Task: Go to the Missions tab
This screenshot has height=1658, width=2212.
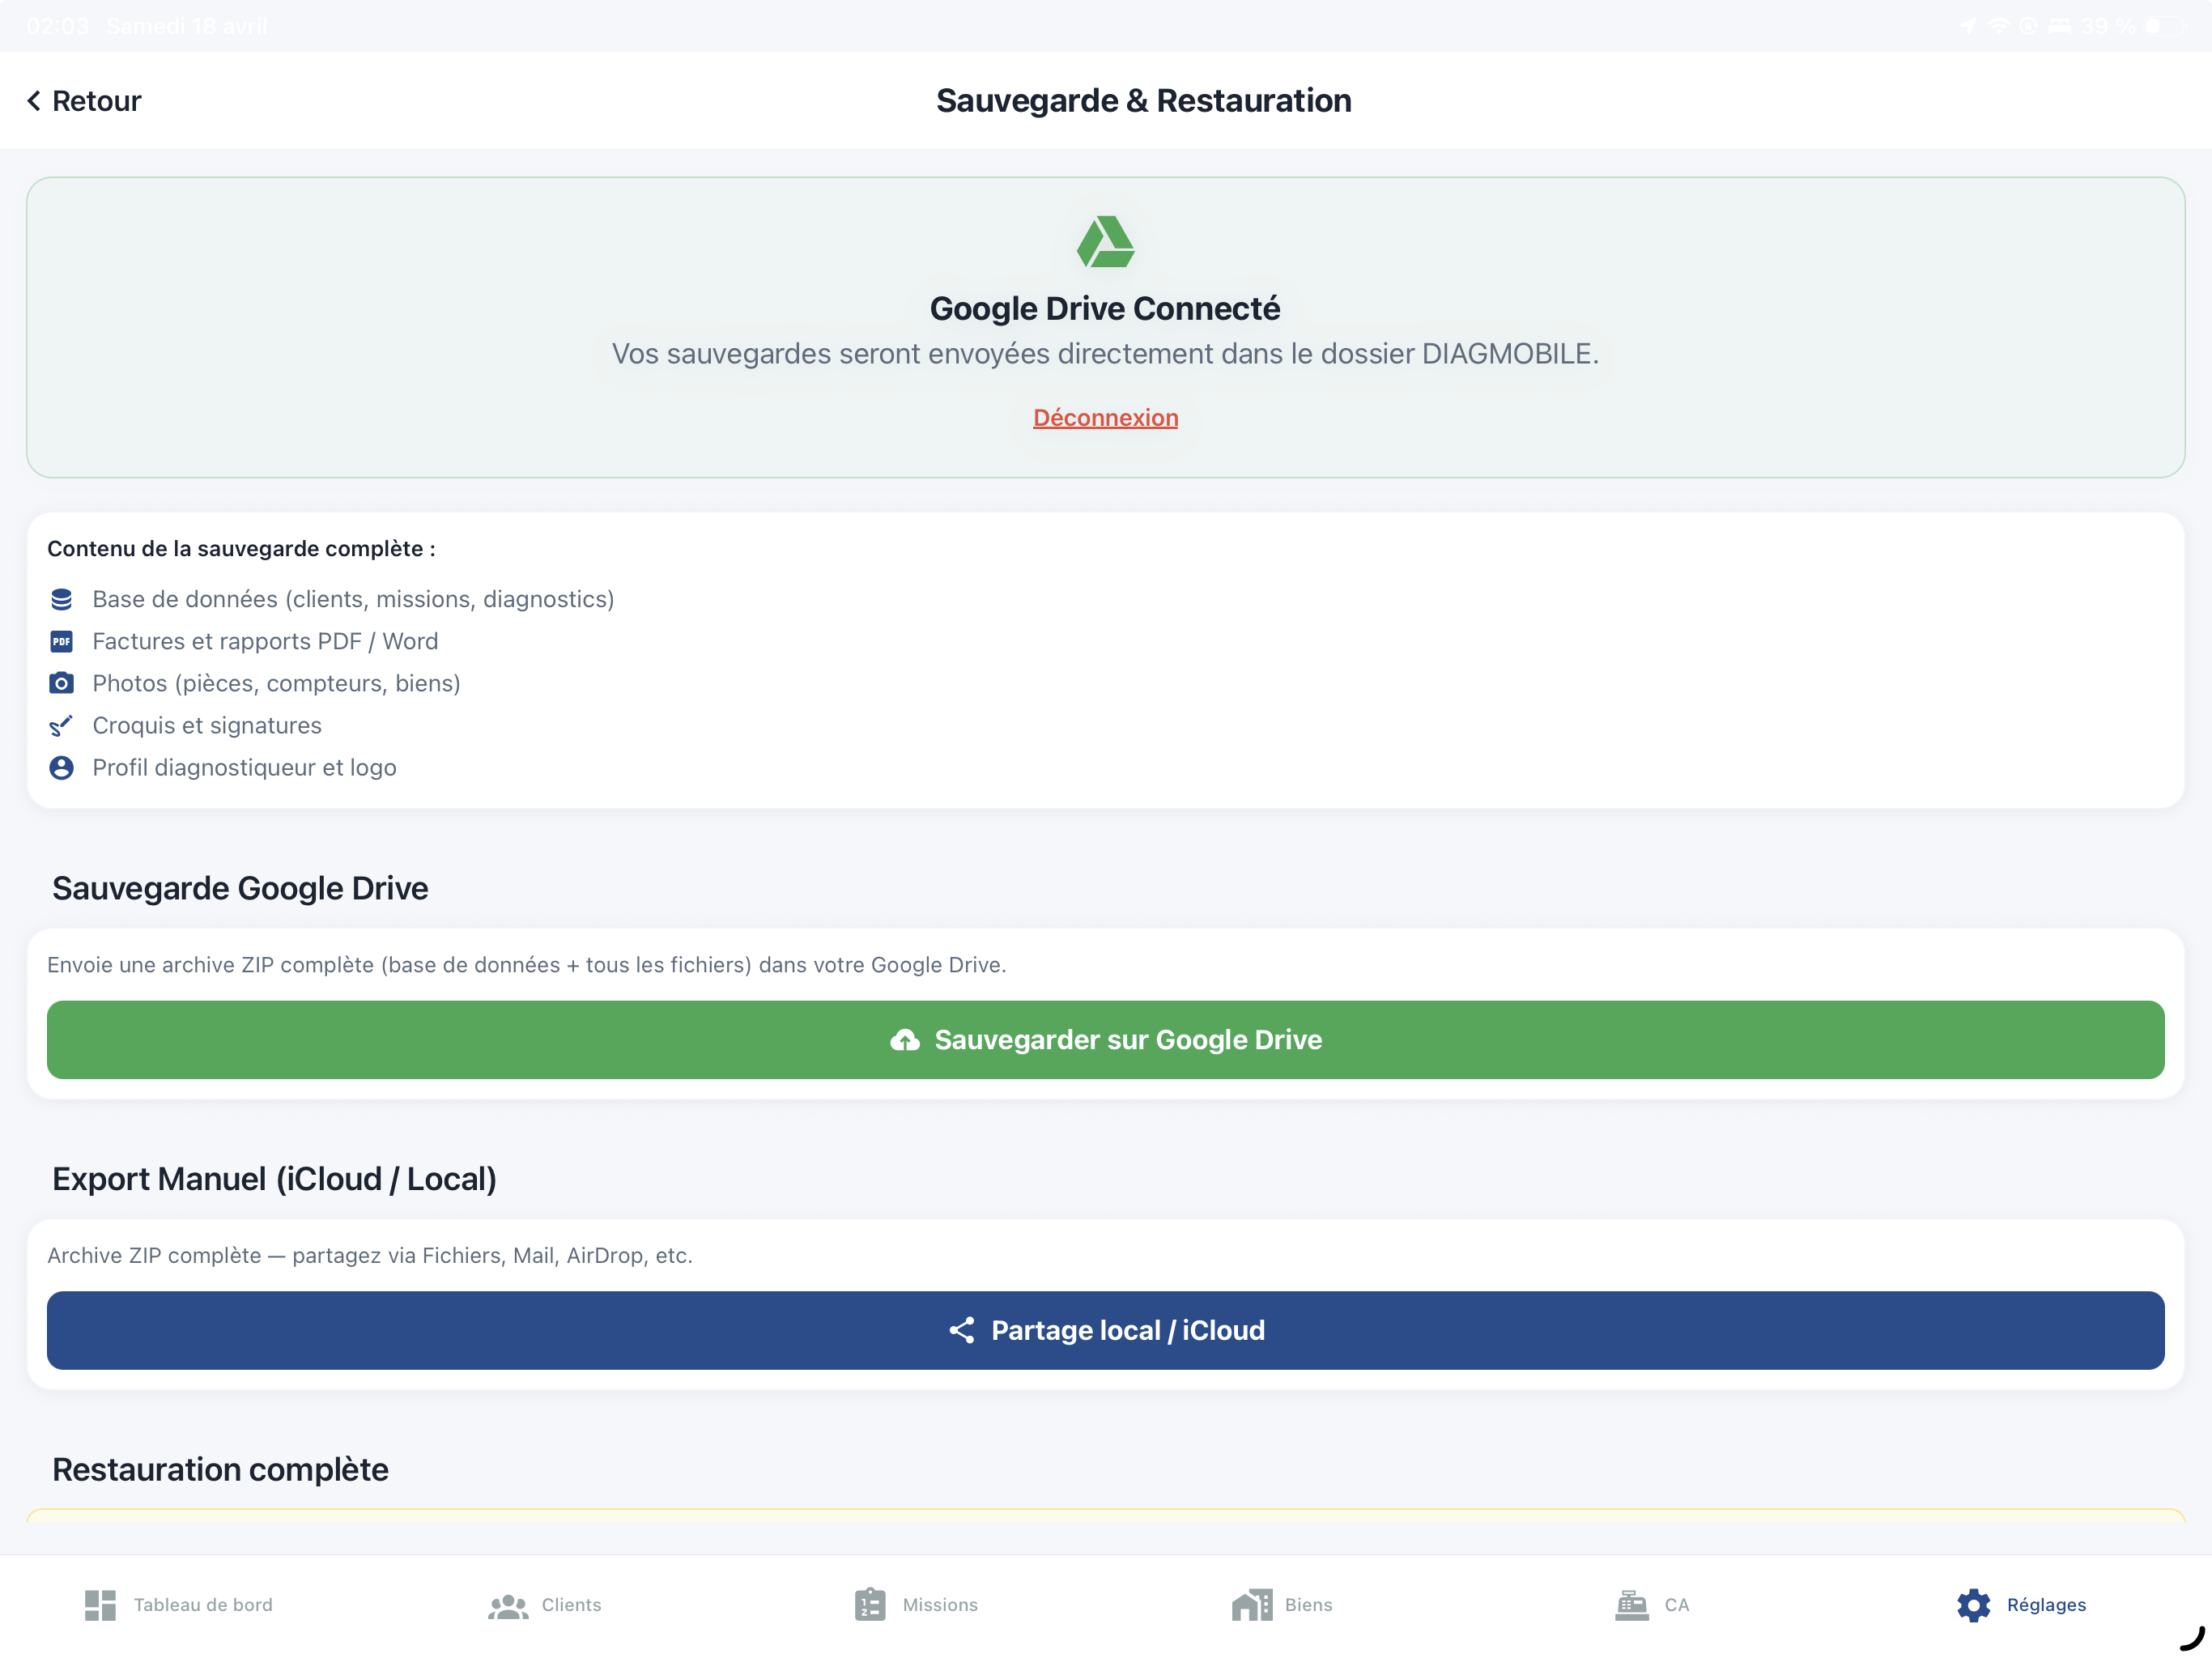Action: pos(916,1605)
